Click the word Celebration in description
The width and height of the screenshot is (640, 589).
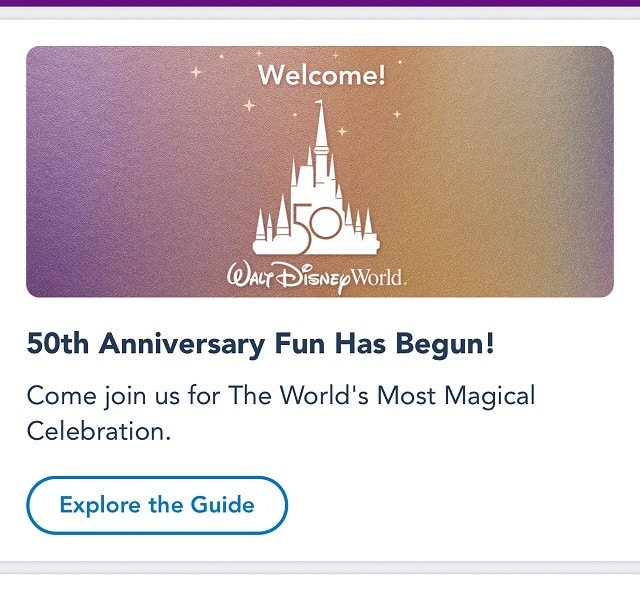tap(99, 431)
